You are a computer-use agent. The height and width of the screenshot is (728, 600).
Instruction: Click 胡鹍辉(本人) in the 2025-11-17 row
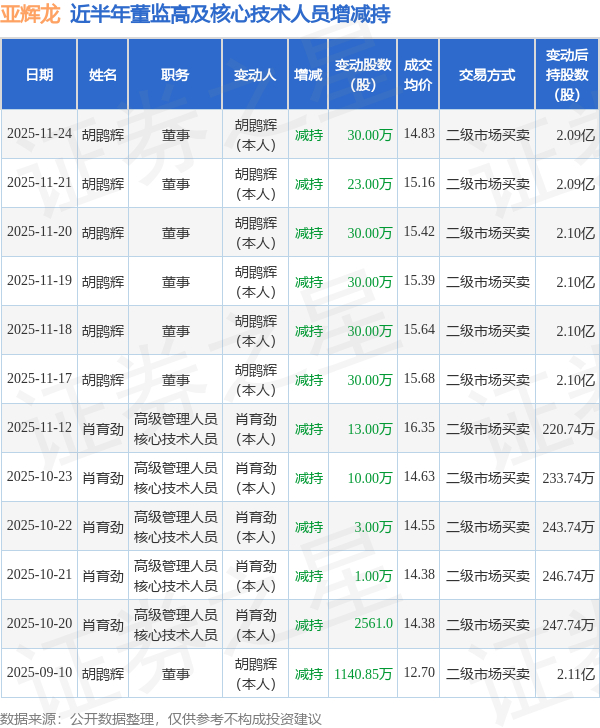255,380
